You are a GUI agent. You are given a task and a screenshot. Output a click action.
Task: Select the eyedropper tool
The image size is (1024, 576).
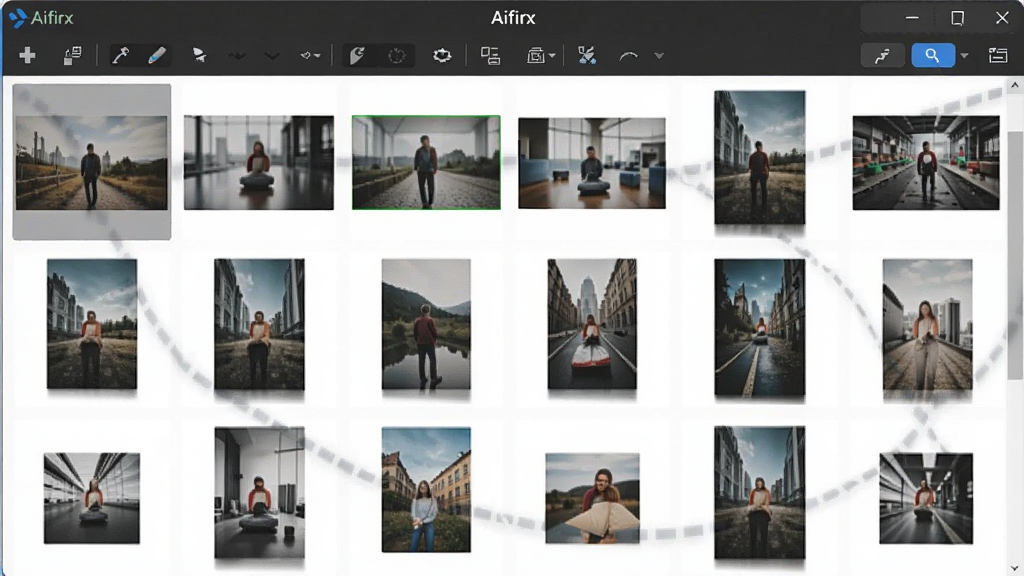coord(121,56)
